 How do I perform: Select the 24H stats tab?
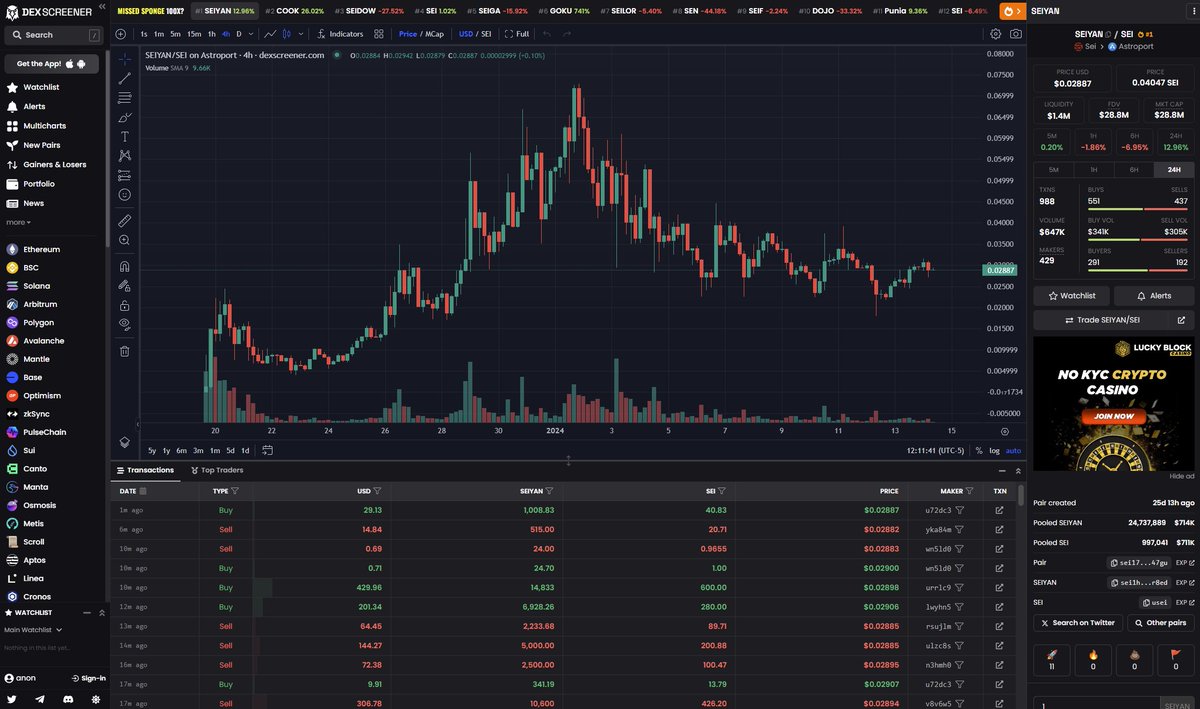click(x=1174, y=170)
